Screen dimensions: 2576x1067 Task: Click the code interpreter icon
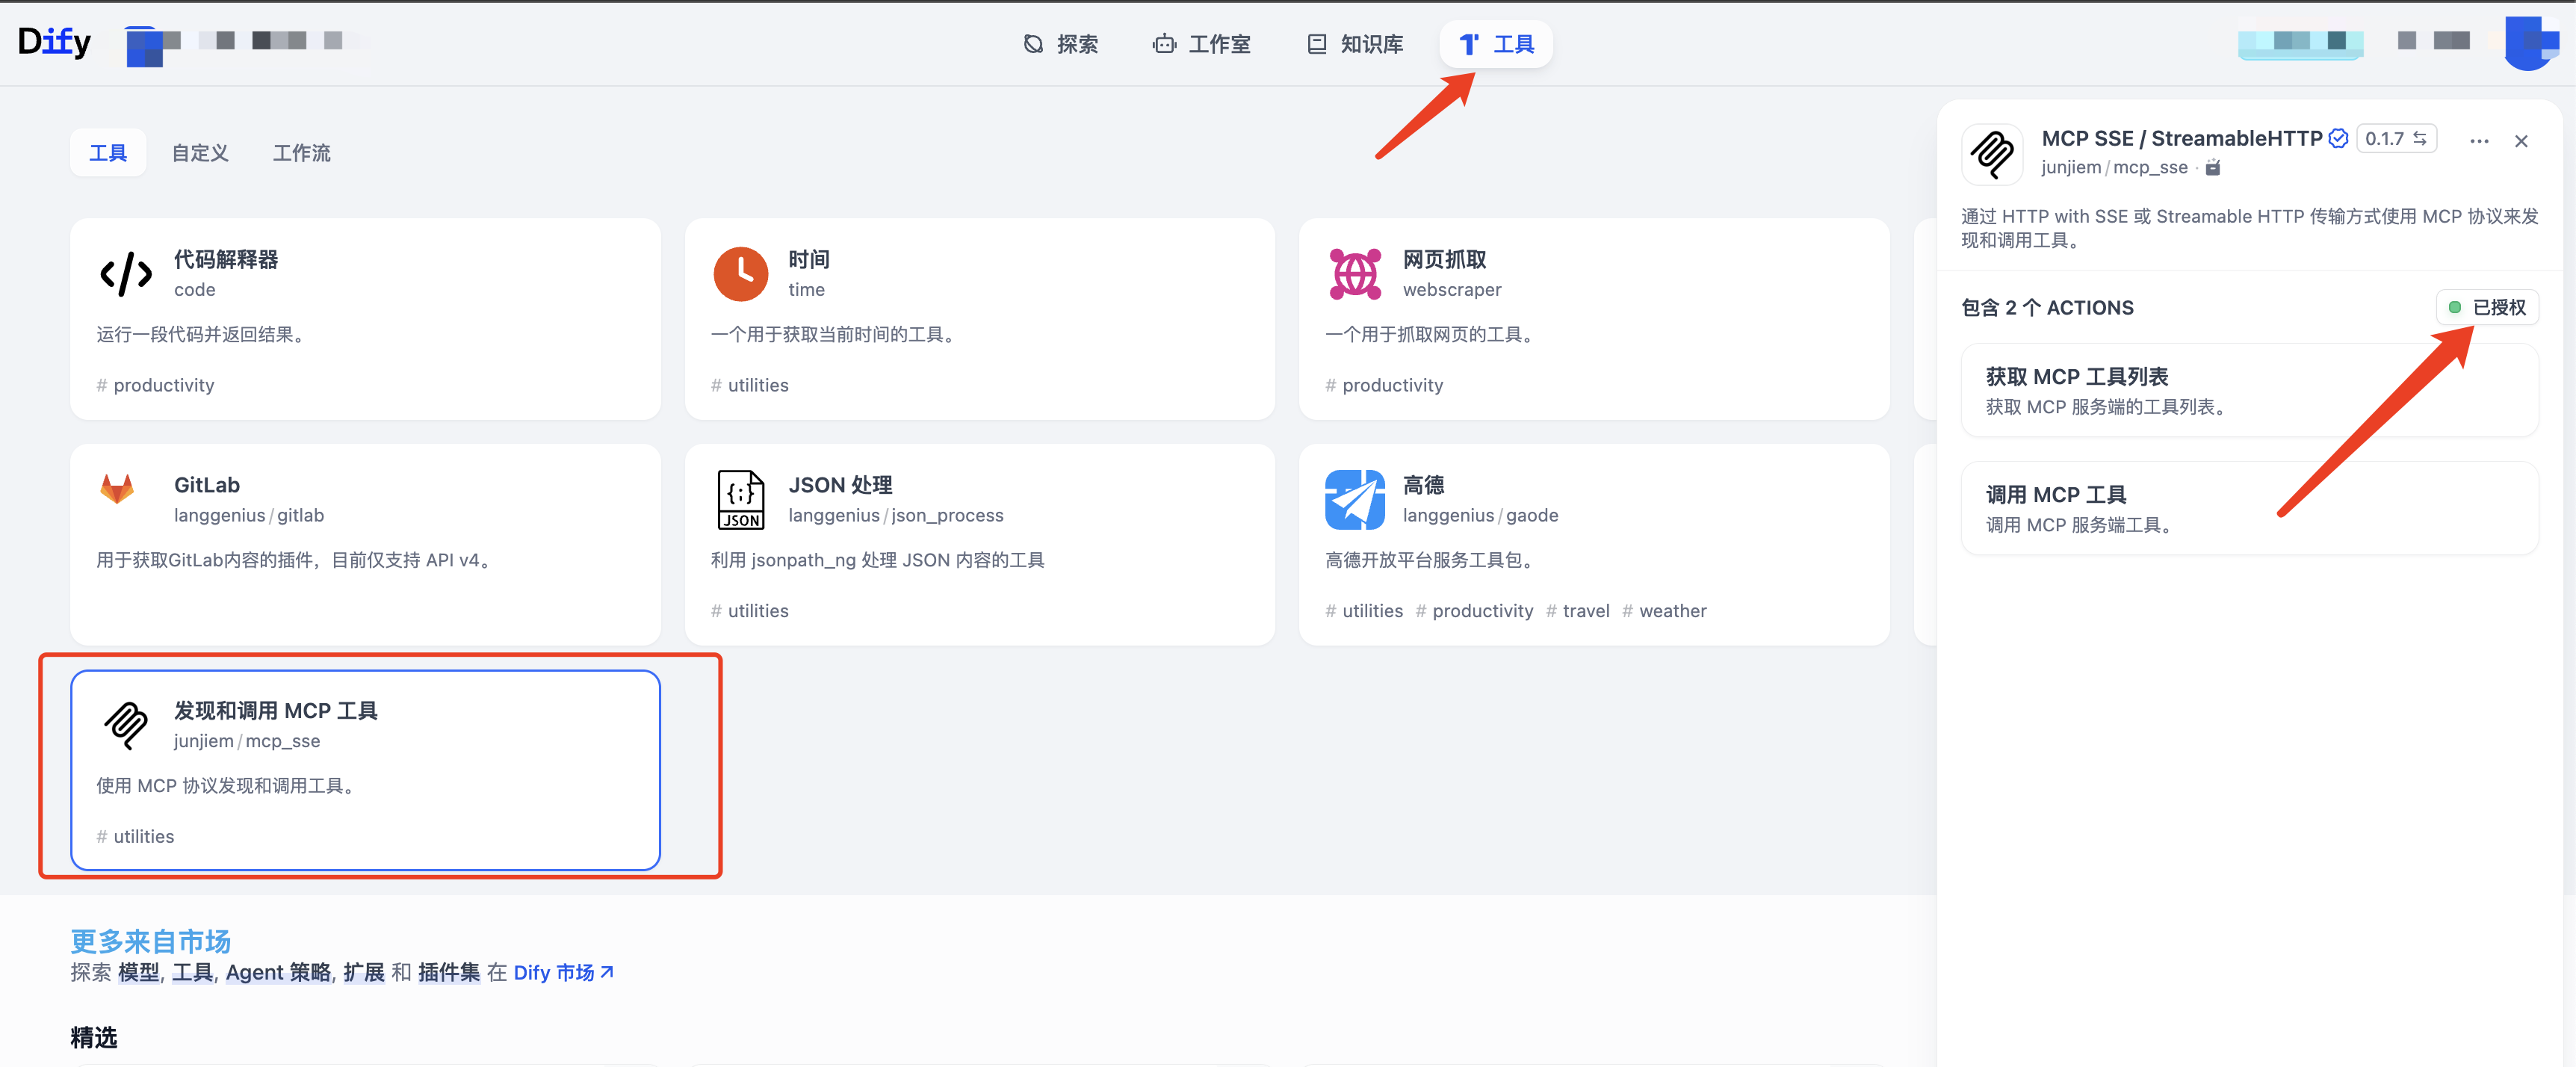click(x=126, y=274)
